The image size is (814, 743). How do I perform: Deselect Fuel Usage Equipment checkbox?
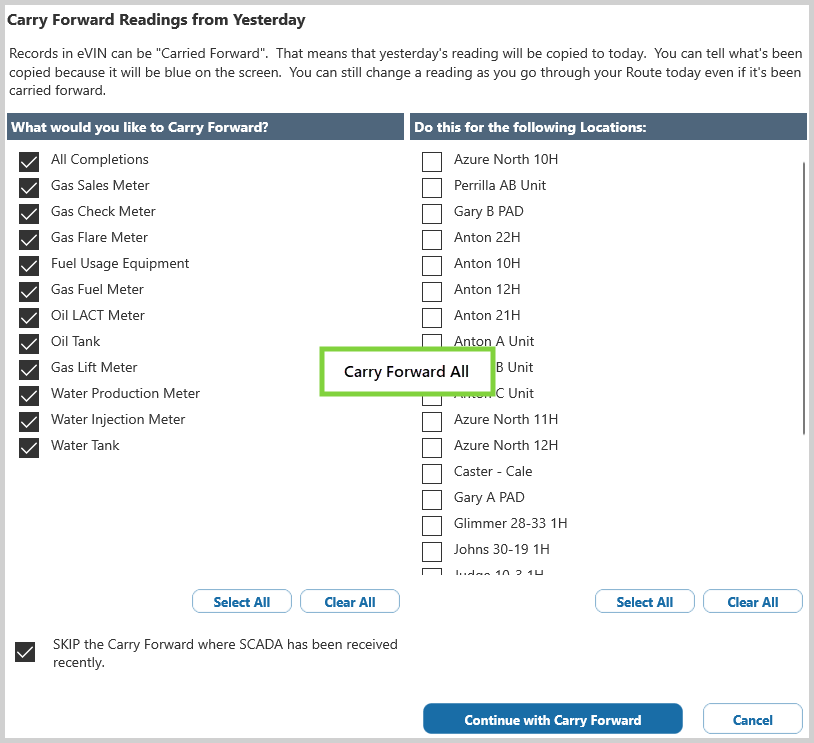pyautogui.click(x=29, y=265)
